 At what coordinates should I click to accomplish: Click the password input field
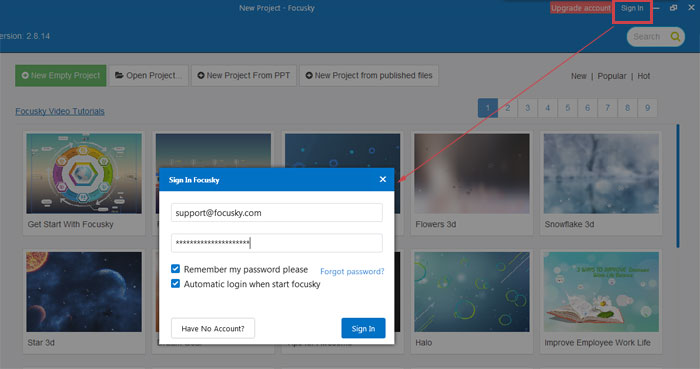coord(277,243)
